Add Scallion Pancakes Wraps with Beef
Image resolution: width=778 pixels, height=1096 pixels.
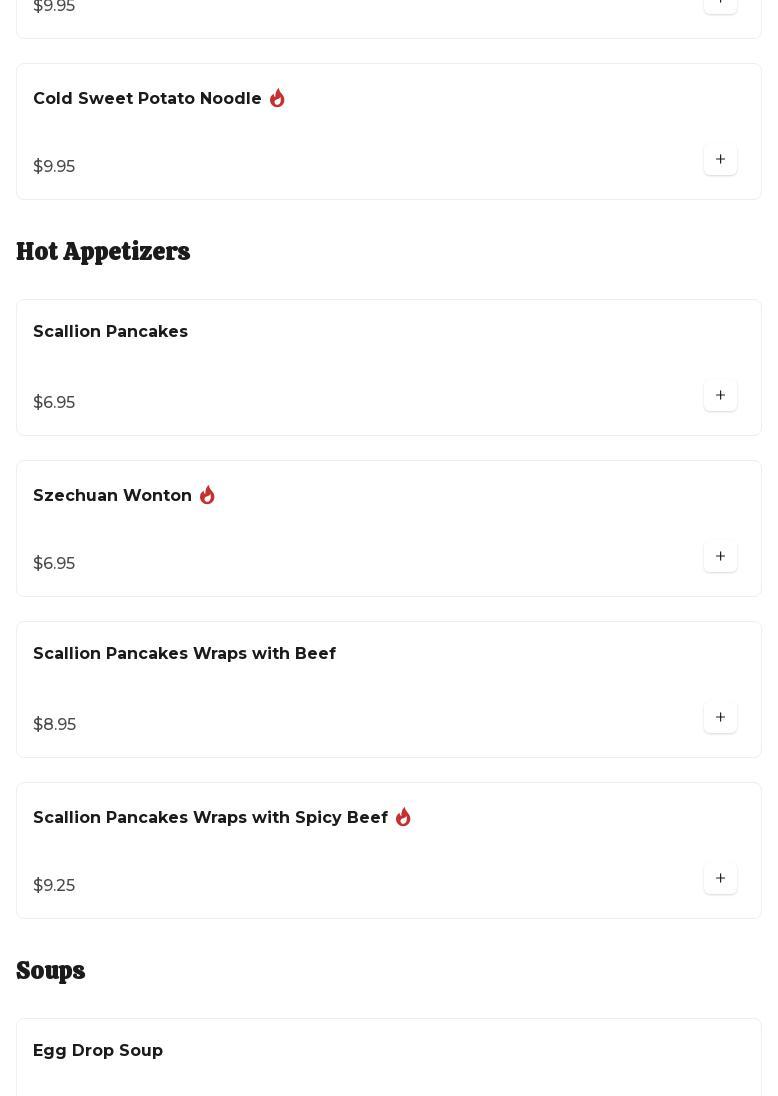(x=720, y=718)
